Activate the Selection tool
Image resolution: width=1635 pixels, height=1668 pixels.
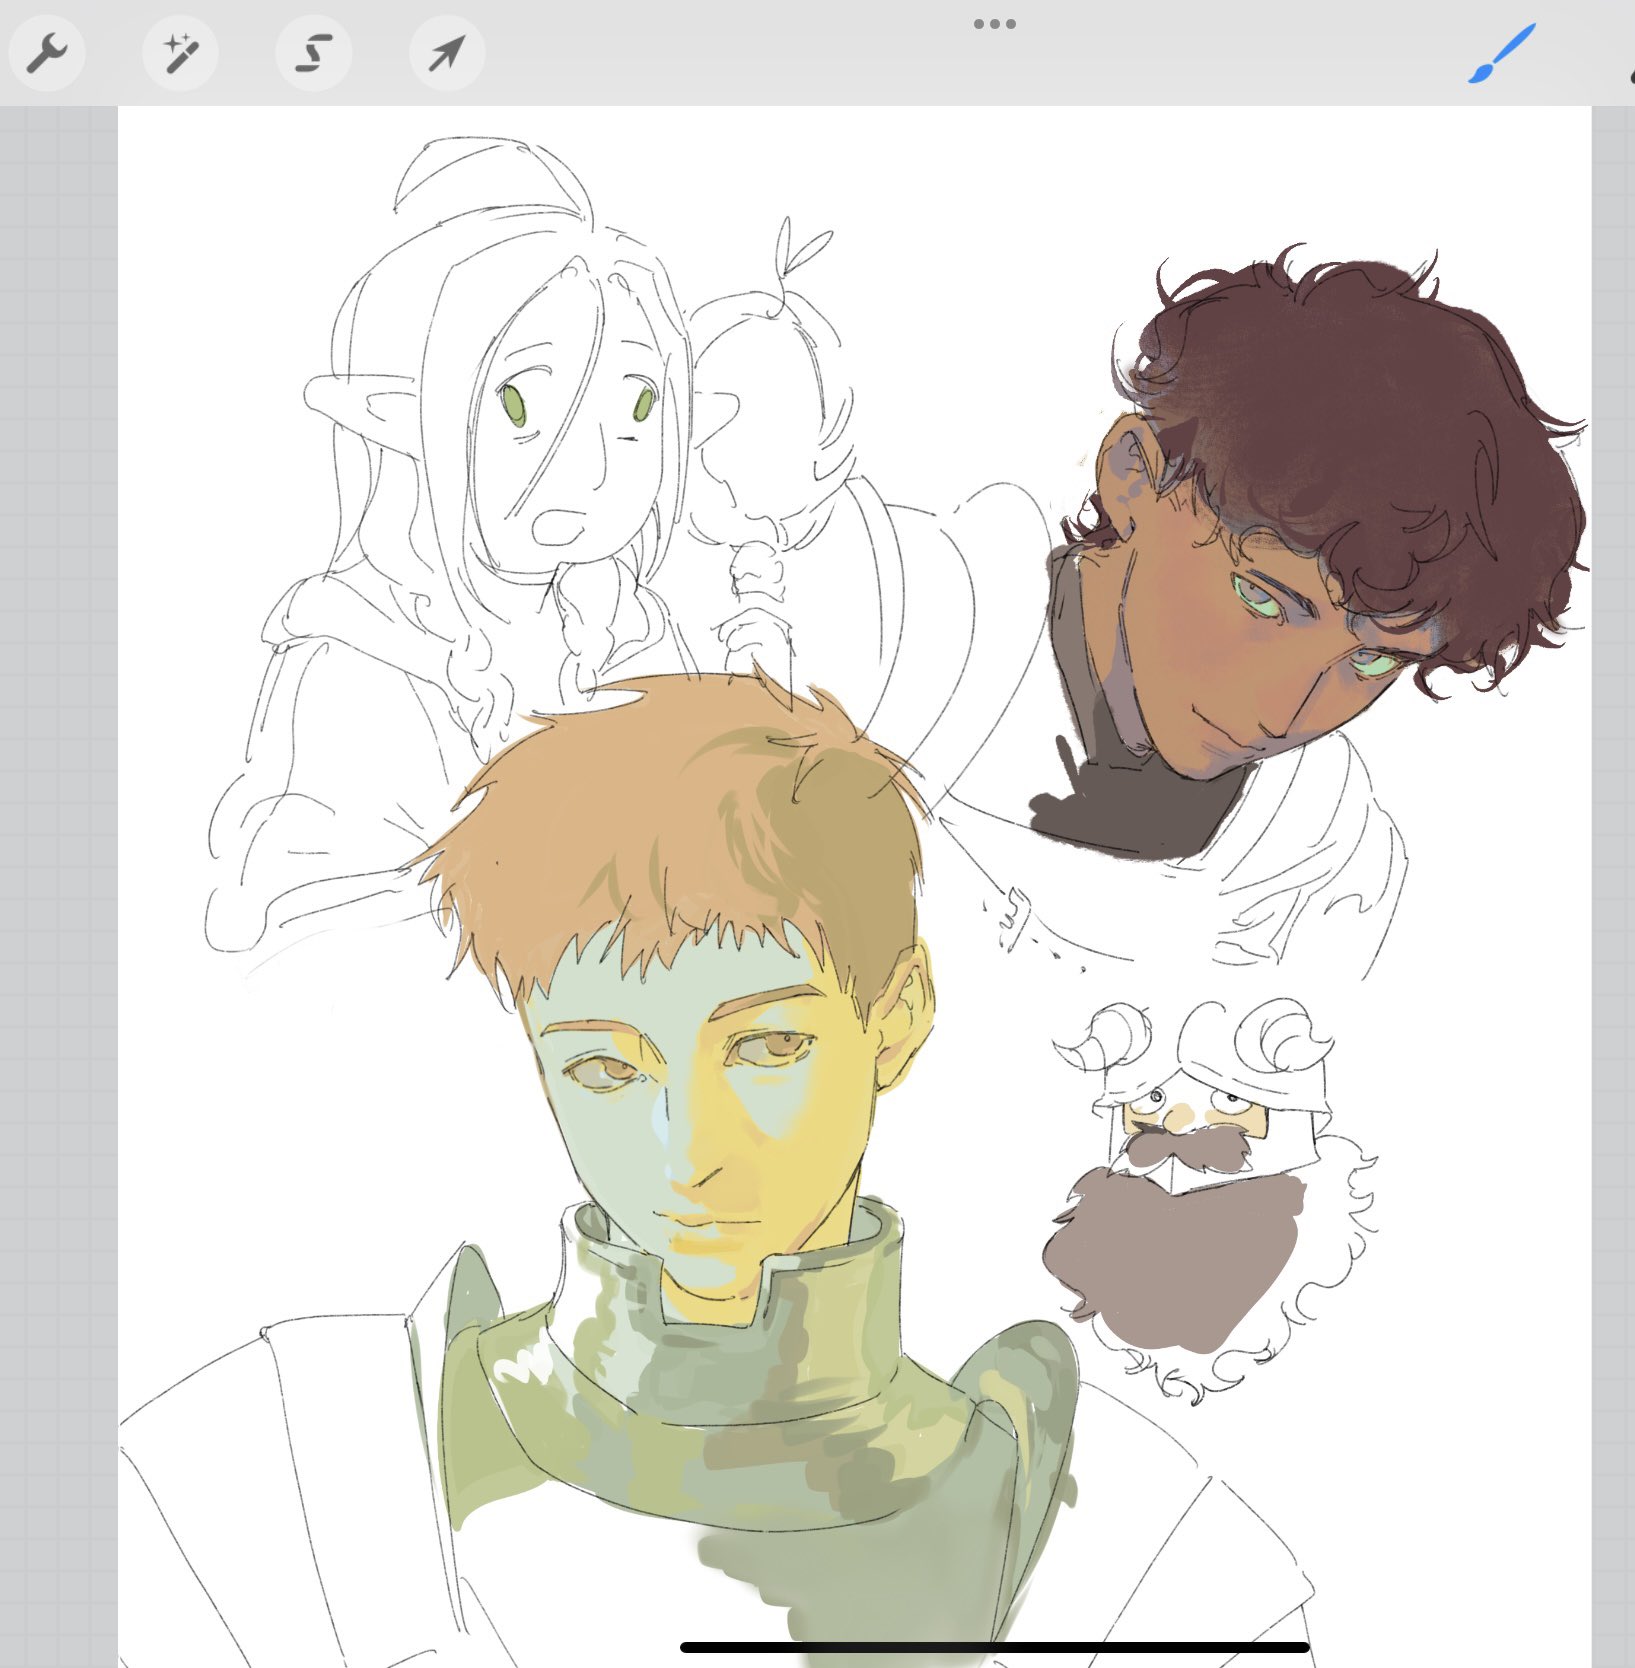click(x=313, y=53)
